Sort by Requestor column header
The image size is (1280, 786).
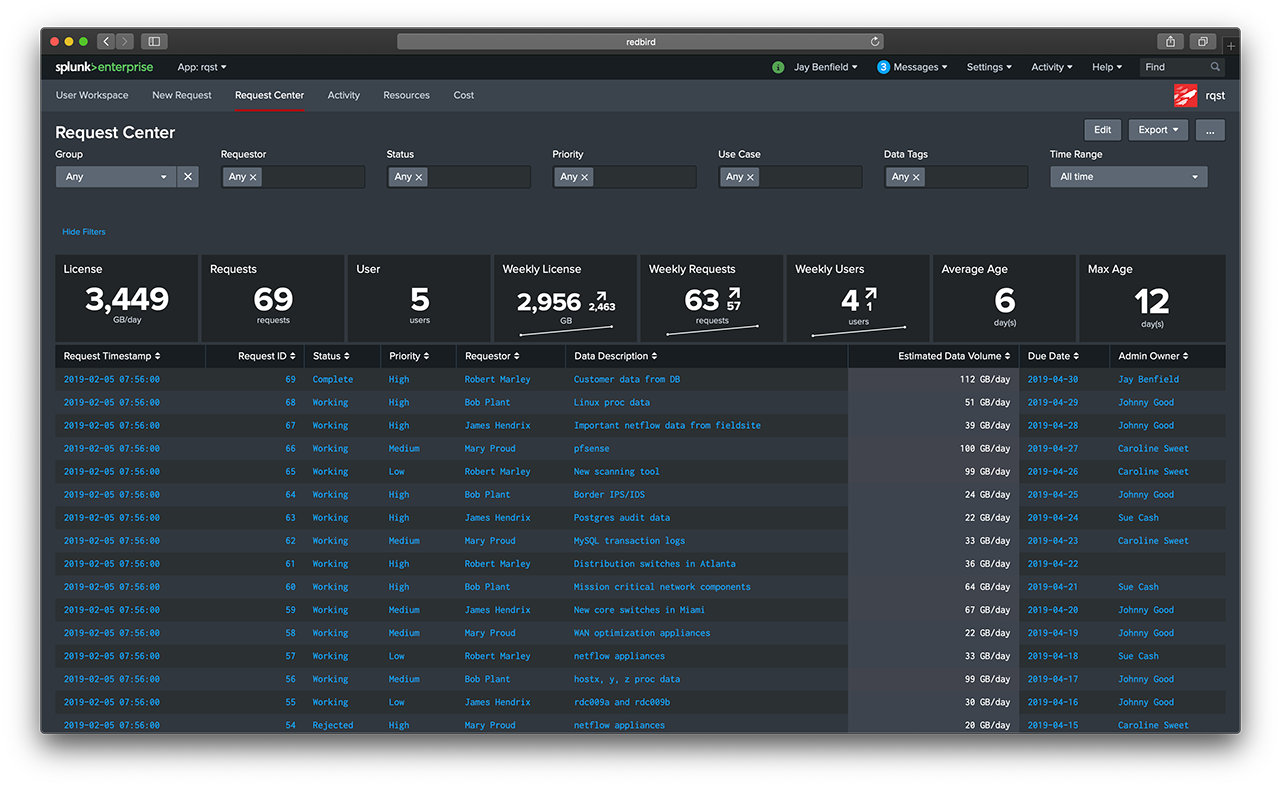coord(493,356)
